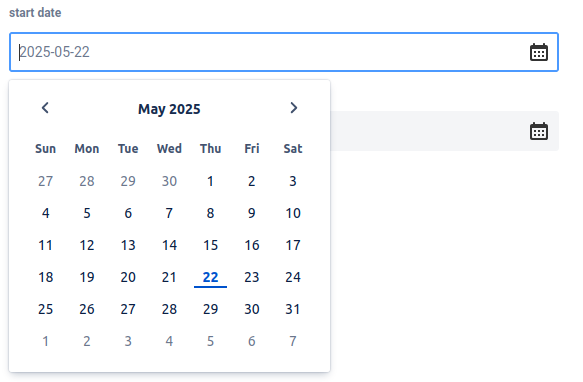This screenshot has width=583, height=382.
Task: Select June 1 in last row
Action: (45, 341)
